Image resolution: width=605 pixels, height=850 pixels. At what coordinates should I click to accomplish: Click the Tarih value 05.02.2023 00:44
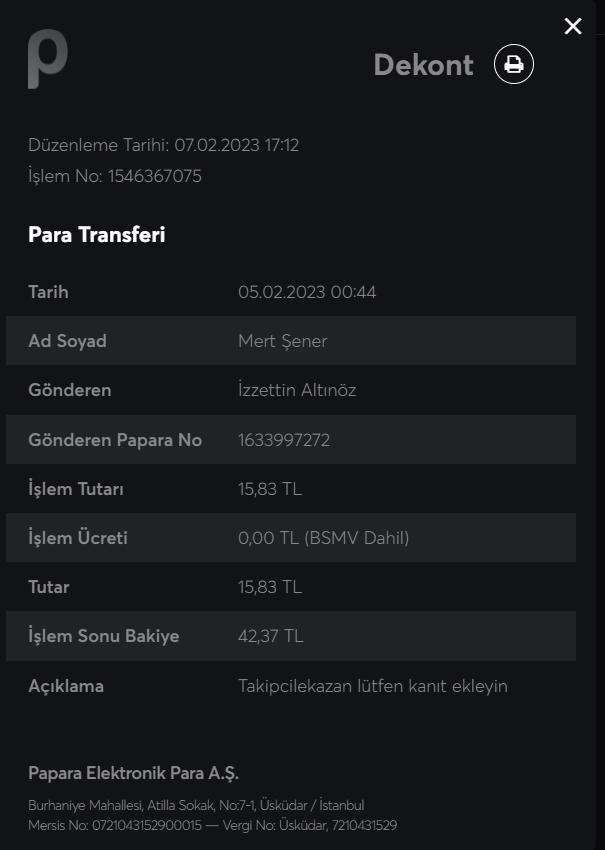click(307, 292)
